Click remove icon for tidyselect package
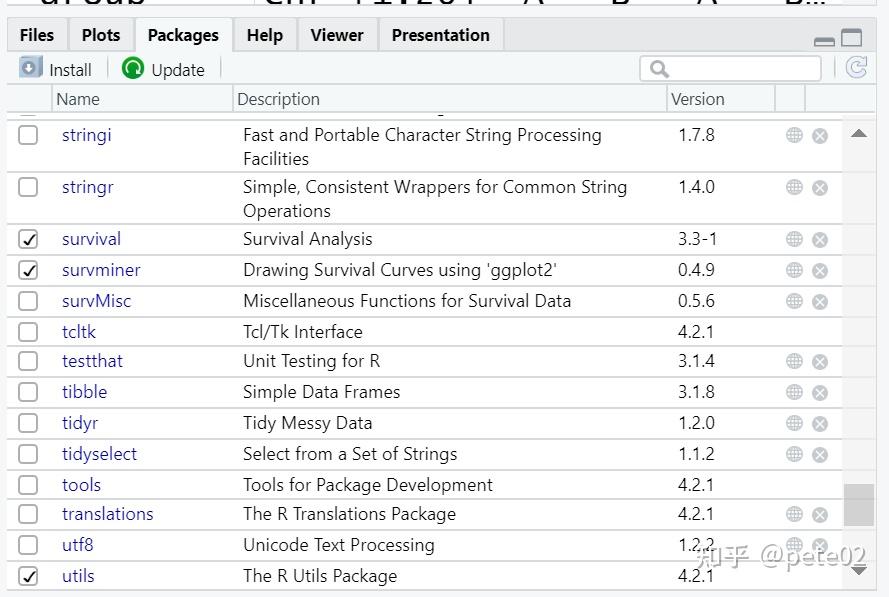The width and height of the screenshot is (889, 597). pos(820,455)
